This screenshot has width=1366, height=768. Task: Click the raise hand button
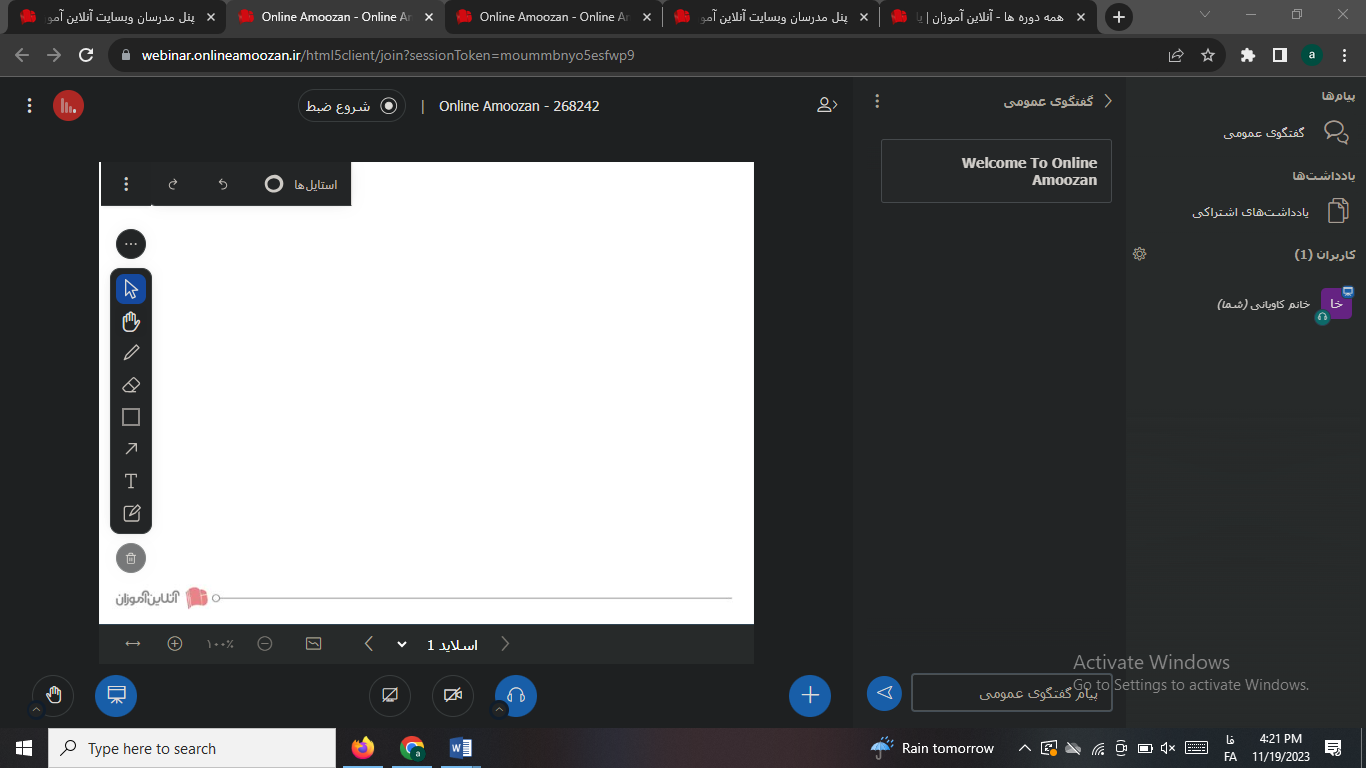click(x=53, y=696)
